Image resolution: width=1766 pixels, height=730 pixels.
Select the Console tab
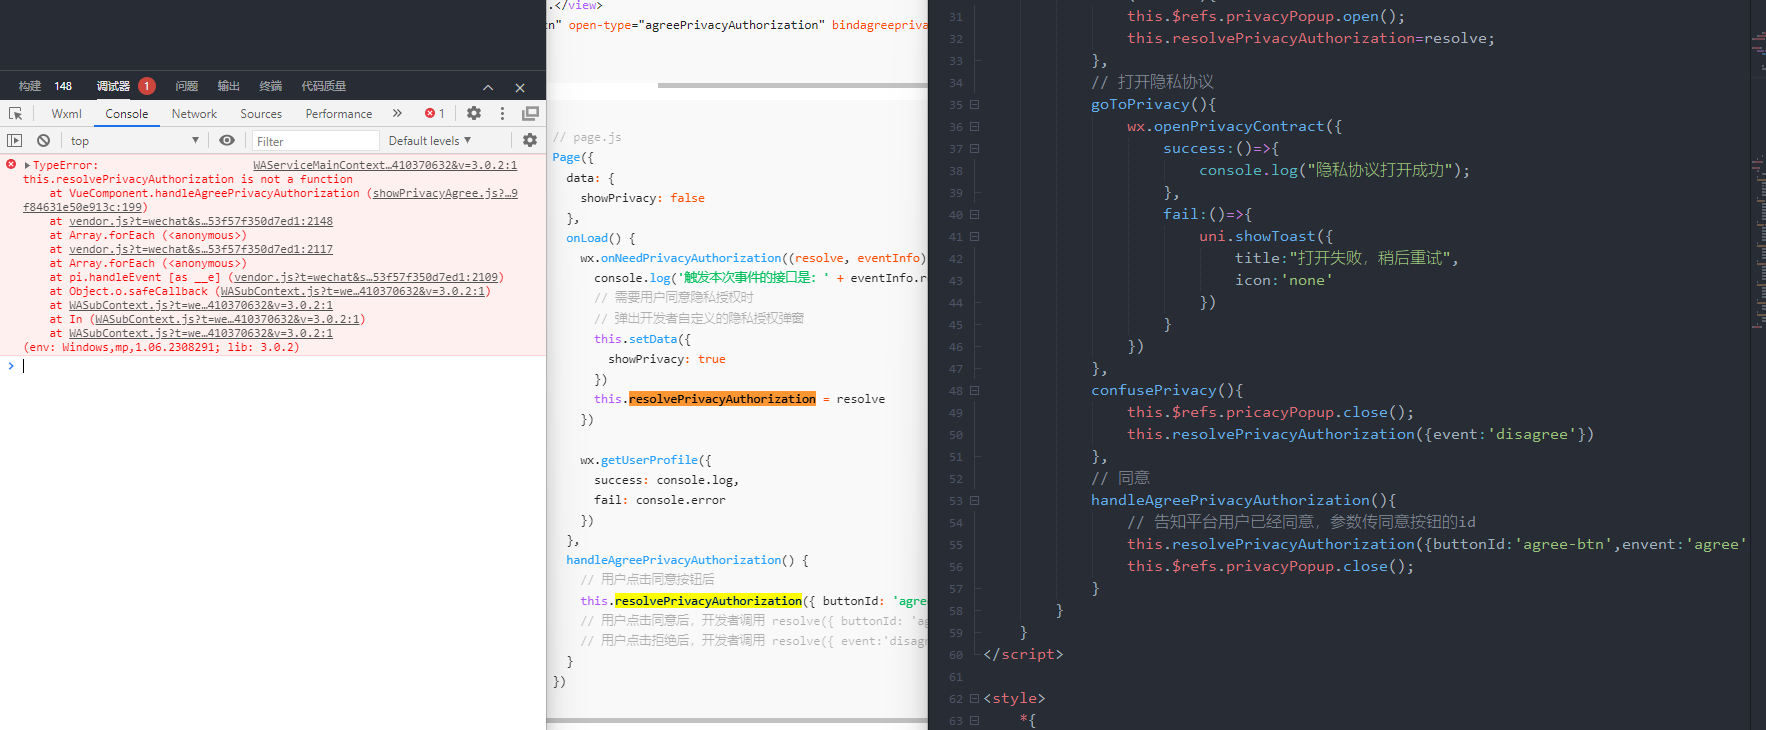[127, 114]
